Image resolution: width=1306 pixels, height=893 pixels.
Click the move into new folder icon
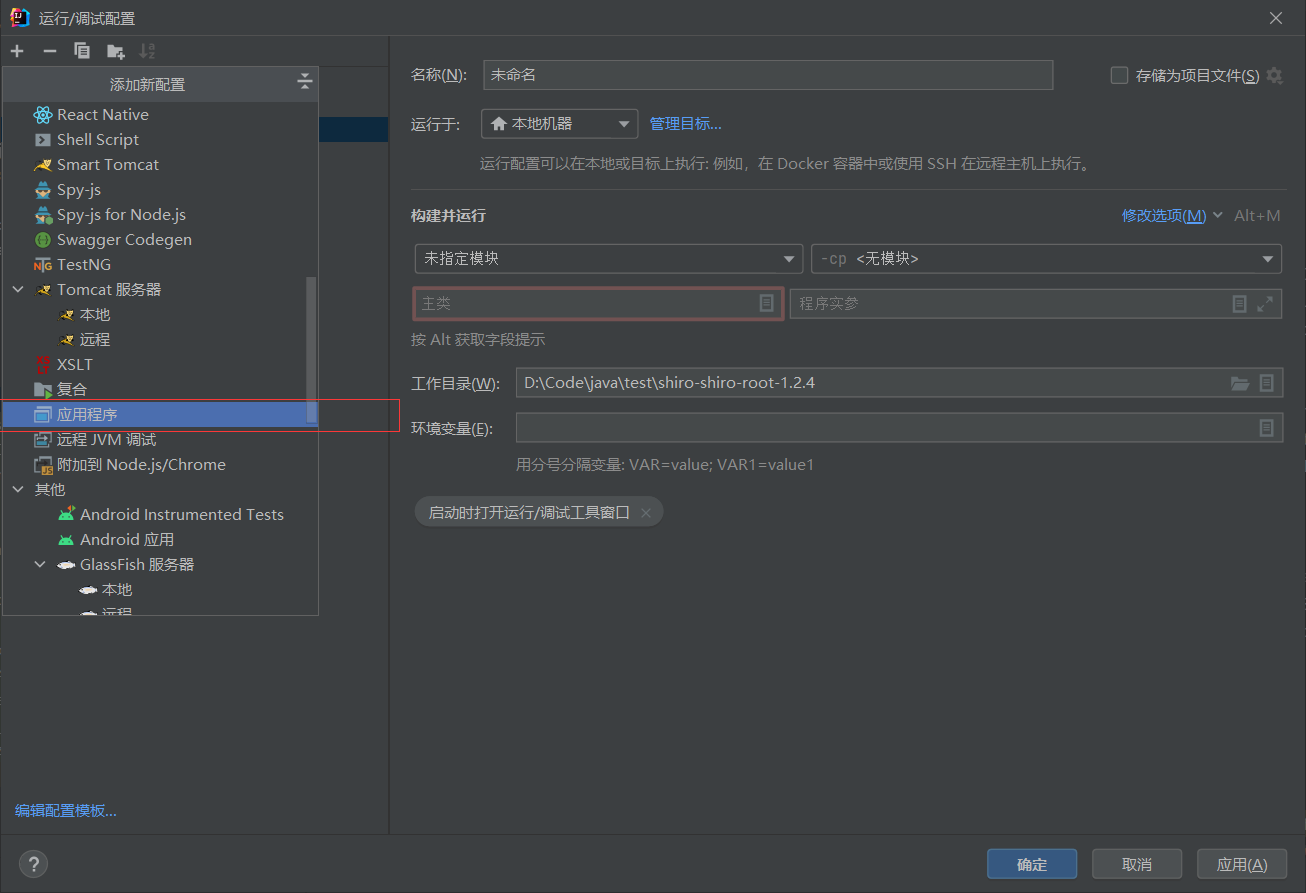click(115, 51)
